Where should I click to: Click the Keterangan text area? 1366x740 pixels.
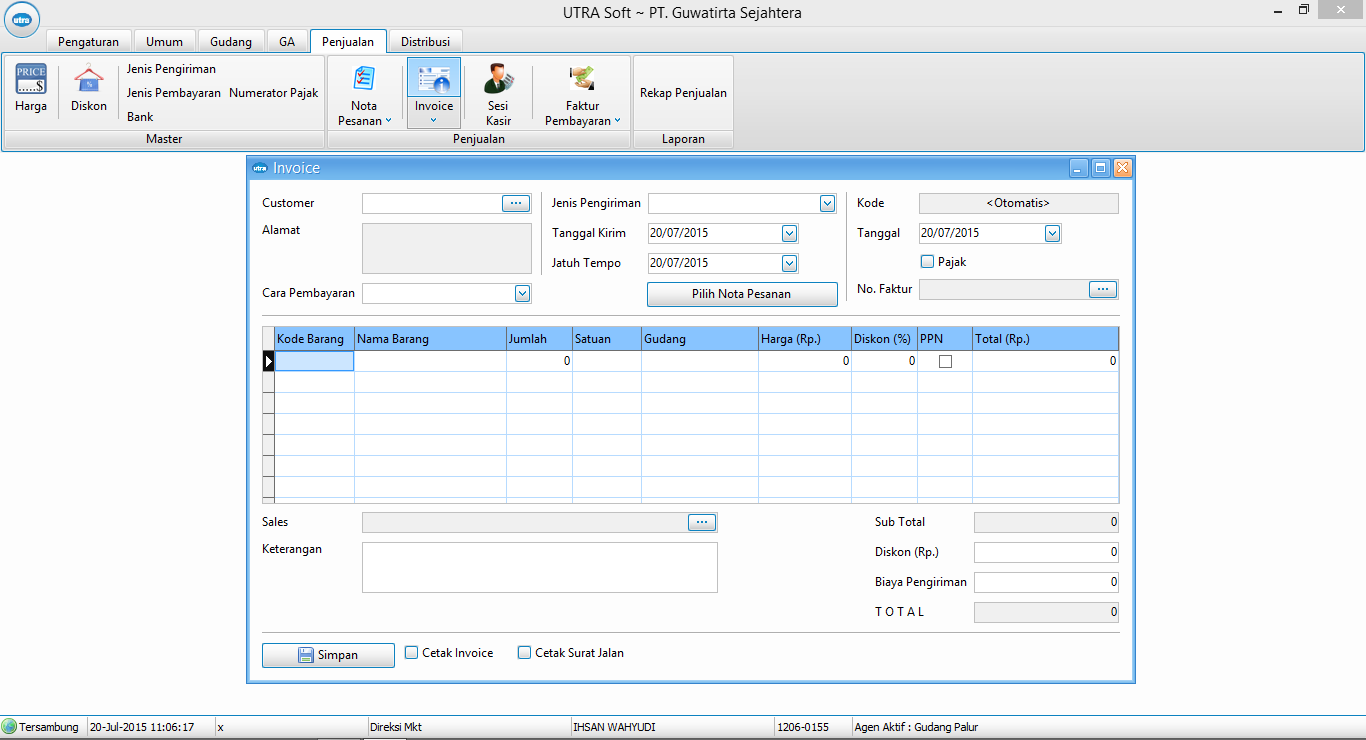539,567
